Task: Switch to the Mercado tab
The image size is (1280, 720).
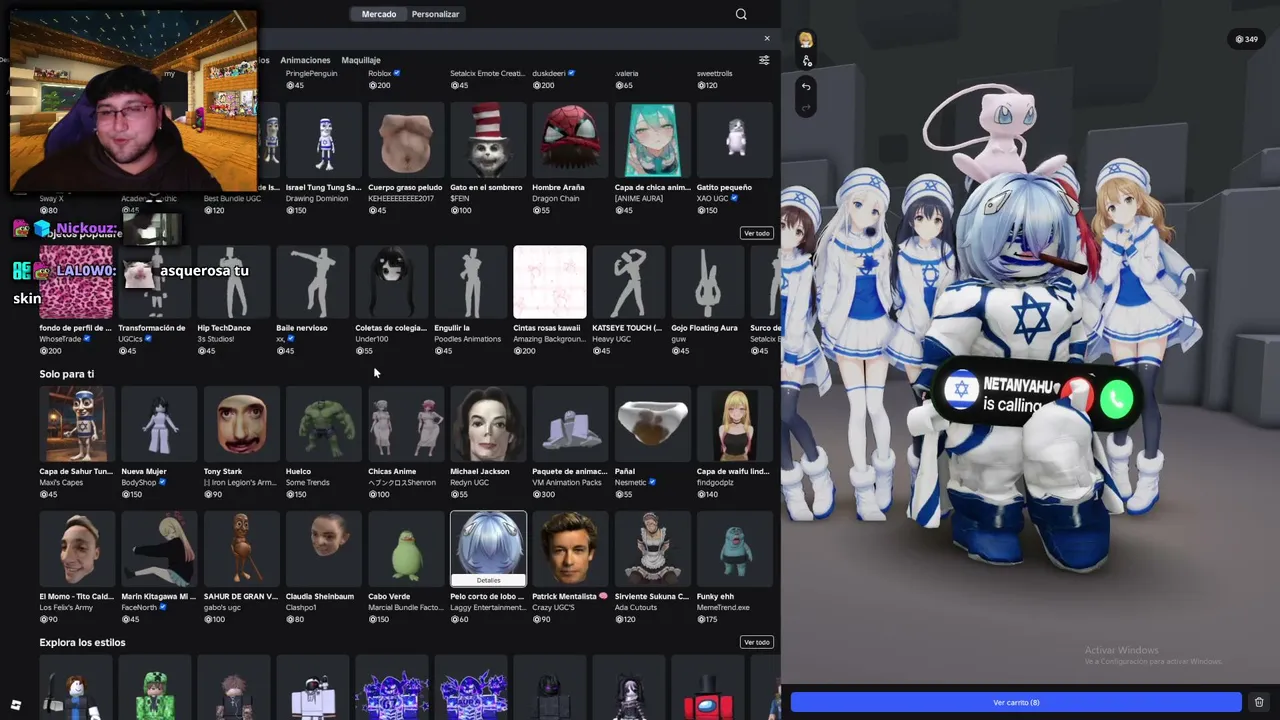Action: pos(379,14)
